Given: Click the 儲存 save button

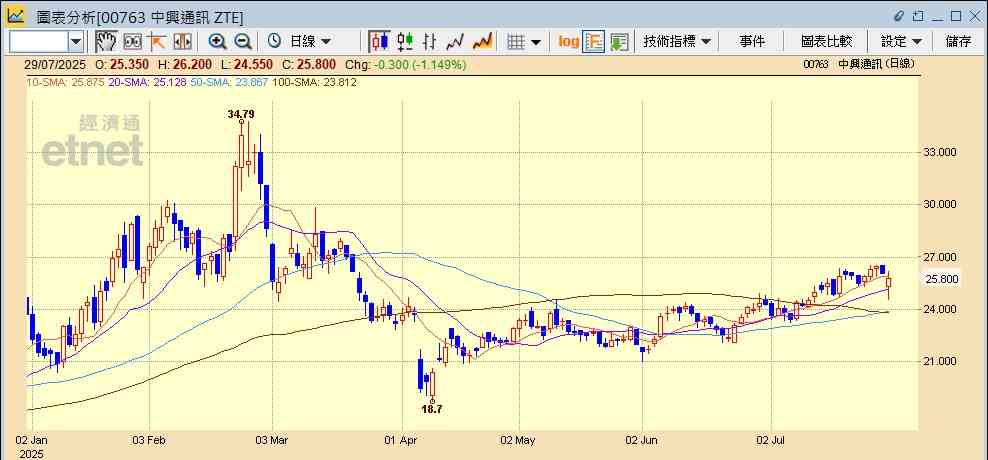Looking at the screenshot, I should (958, 42).
